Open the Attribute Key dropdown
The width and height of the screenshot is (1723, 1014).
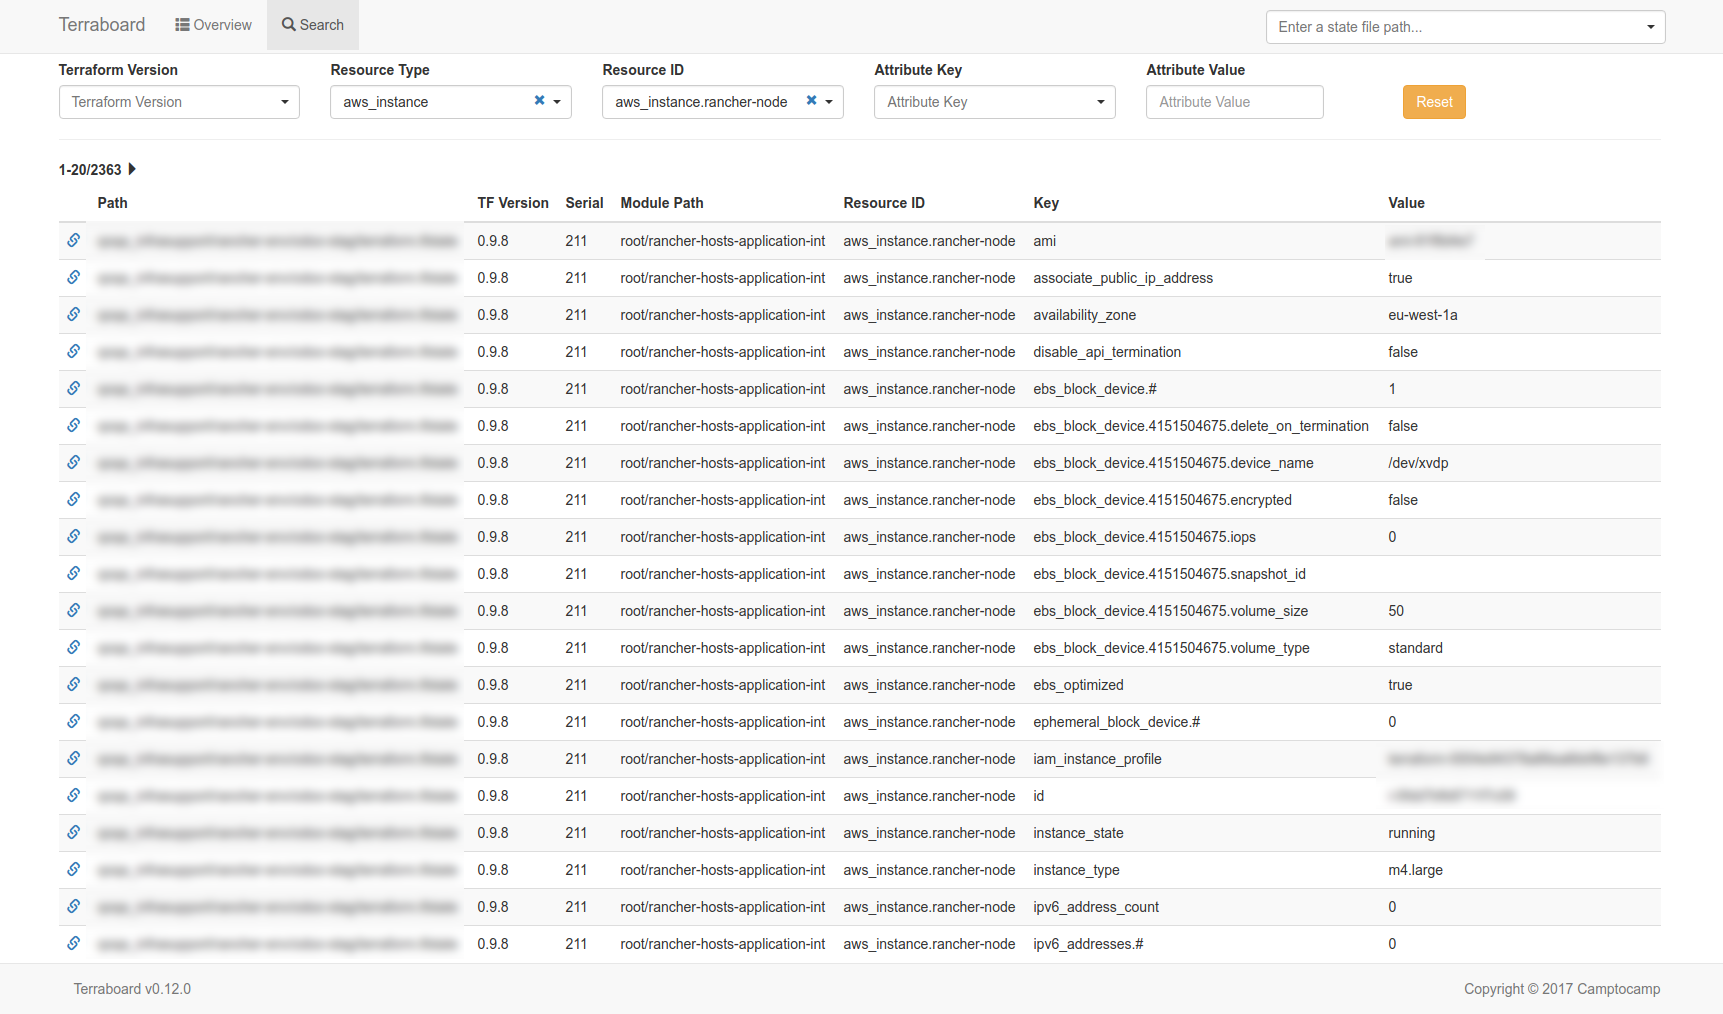(x=995, y=102)
